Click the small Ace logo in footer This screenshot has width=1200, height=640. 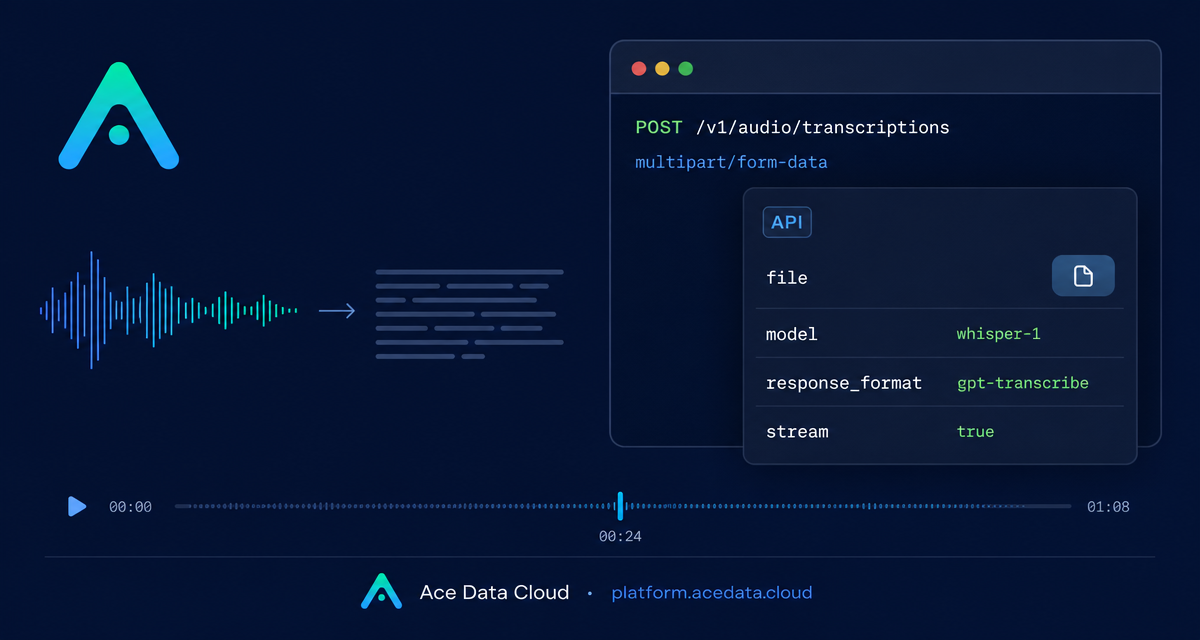[381, 591]
